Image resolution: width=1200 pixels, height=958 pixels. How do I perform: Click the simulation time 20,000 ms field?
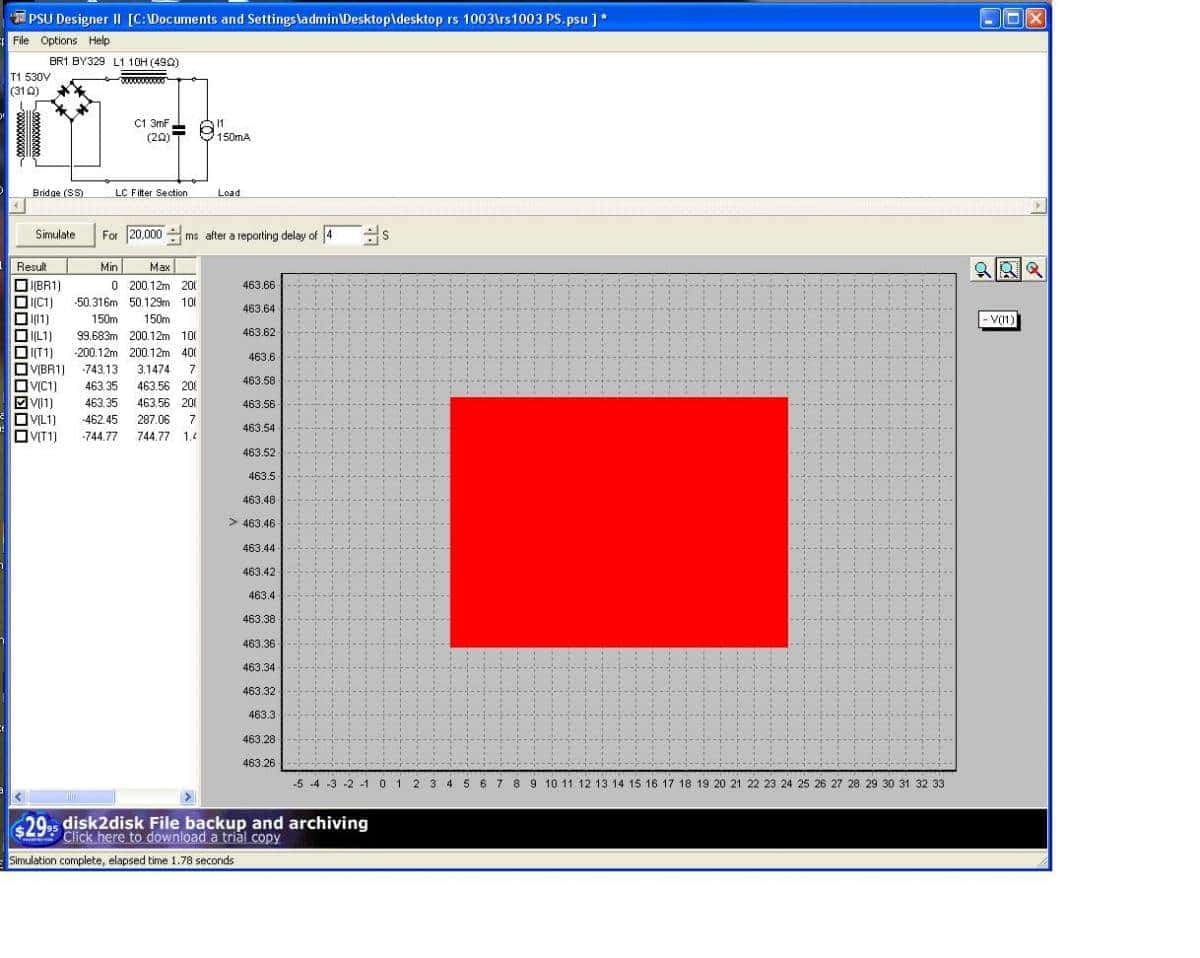[x=146, y=235]
